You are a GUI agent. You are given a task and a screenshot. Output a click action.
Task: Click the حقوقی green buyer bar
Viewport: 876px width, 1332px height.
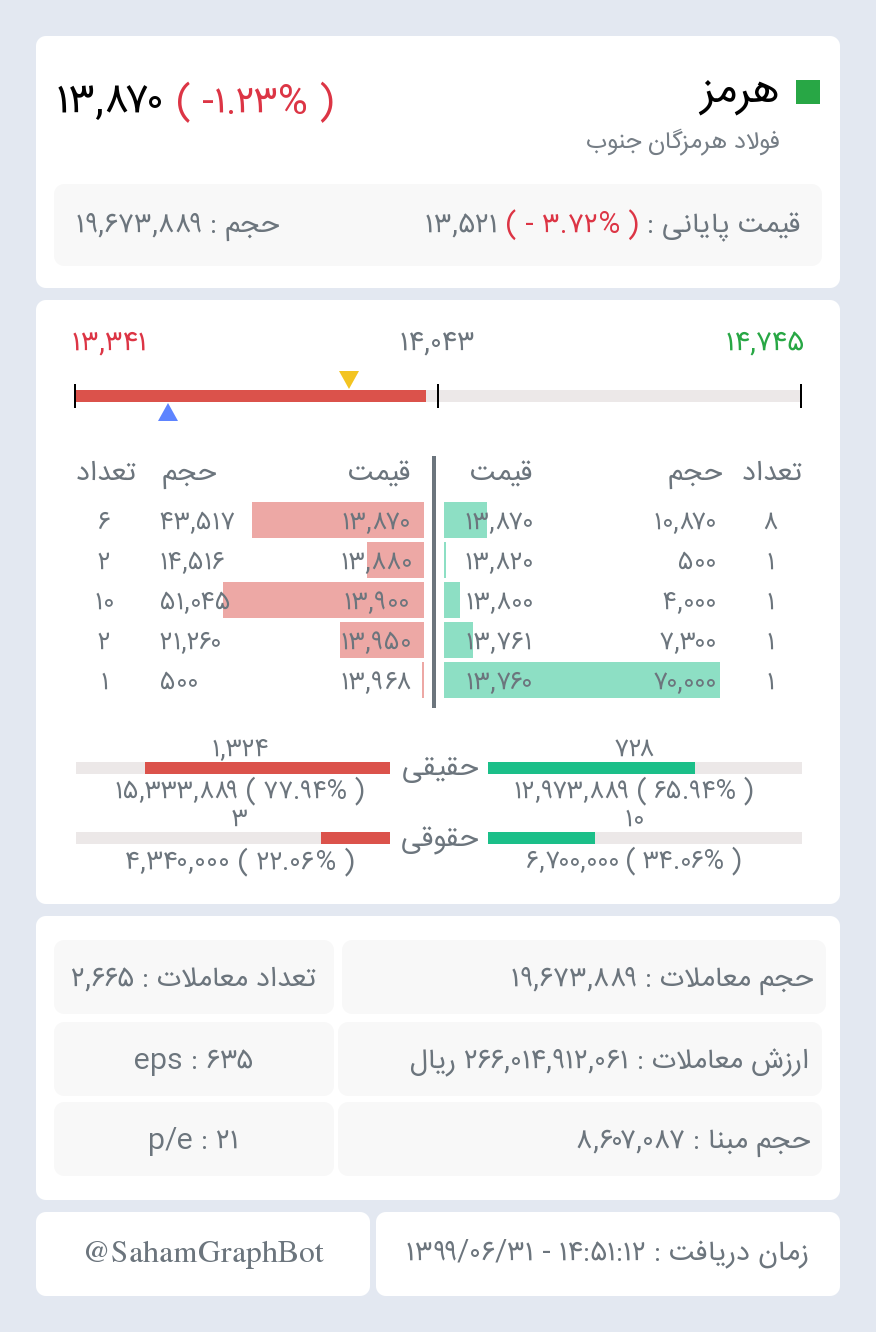pos(541,838)
